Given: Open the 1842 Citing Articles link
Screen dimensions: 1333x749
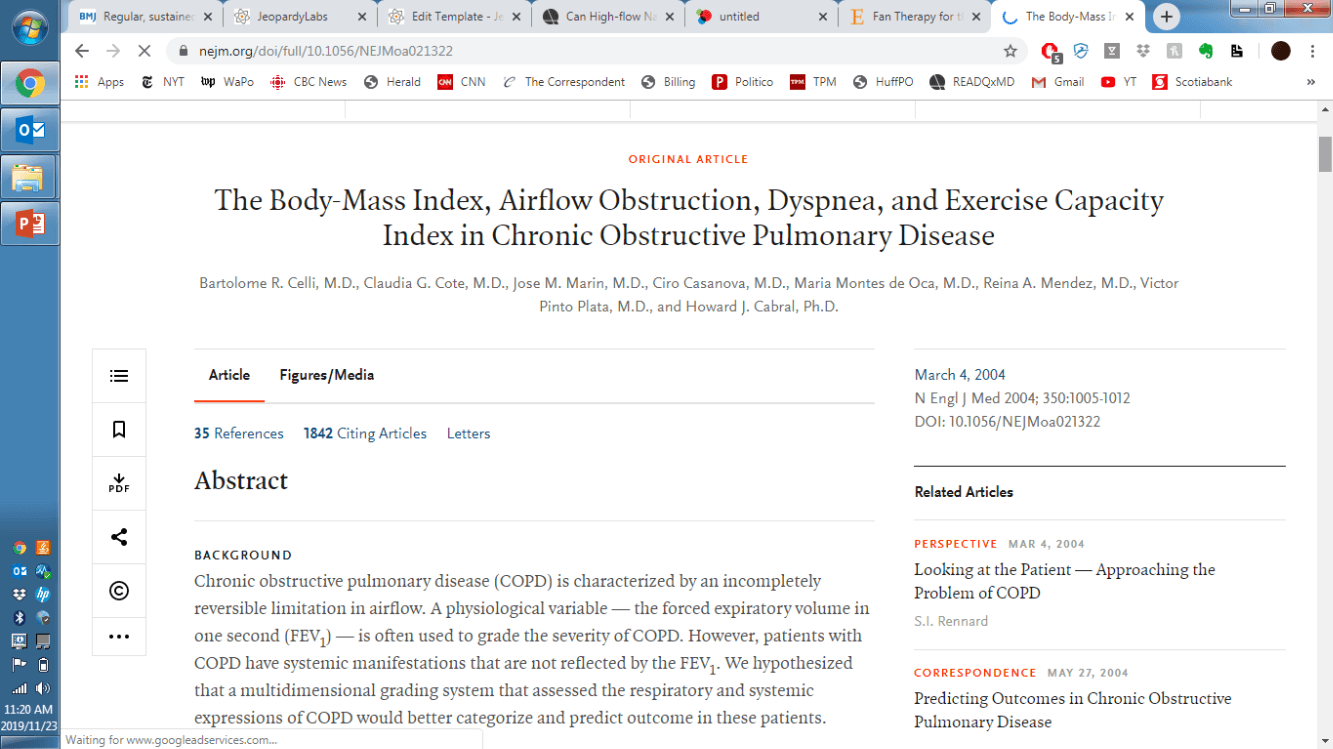Looking at the screenshot, I should coord(365,433).
